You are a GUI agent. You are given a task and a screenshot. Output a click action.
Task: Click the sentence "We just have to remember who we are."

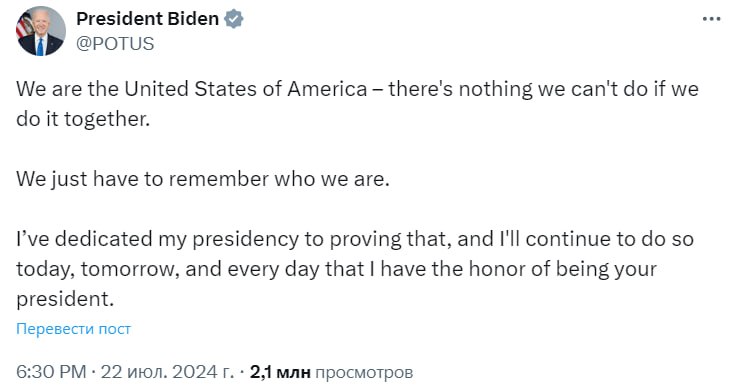click(x=203, y=179)
